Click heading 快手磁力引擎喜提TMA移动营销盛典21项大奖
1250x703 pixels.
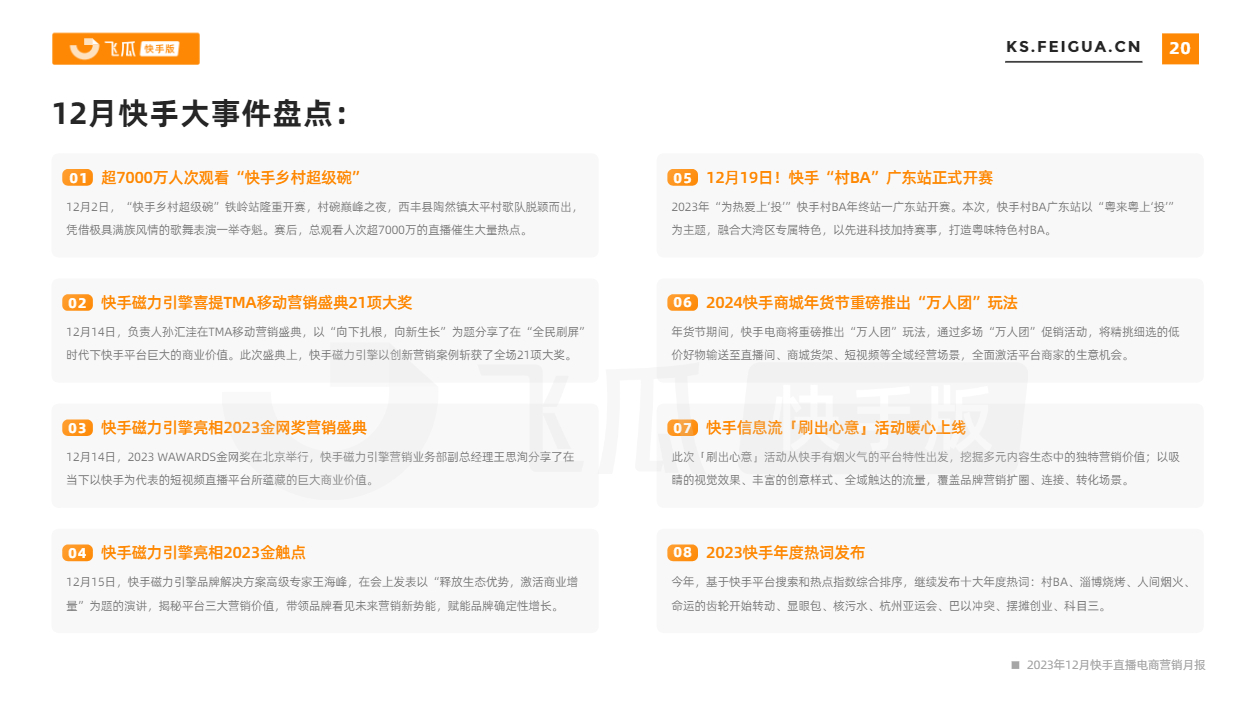tap(256, 303)
